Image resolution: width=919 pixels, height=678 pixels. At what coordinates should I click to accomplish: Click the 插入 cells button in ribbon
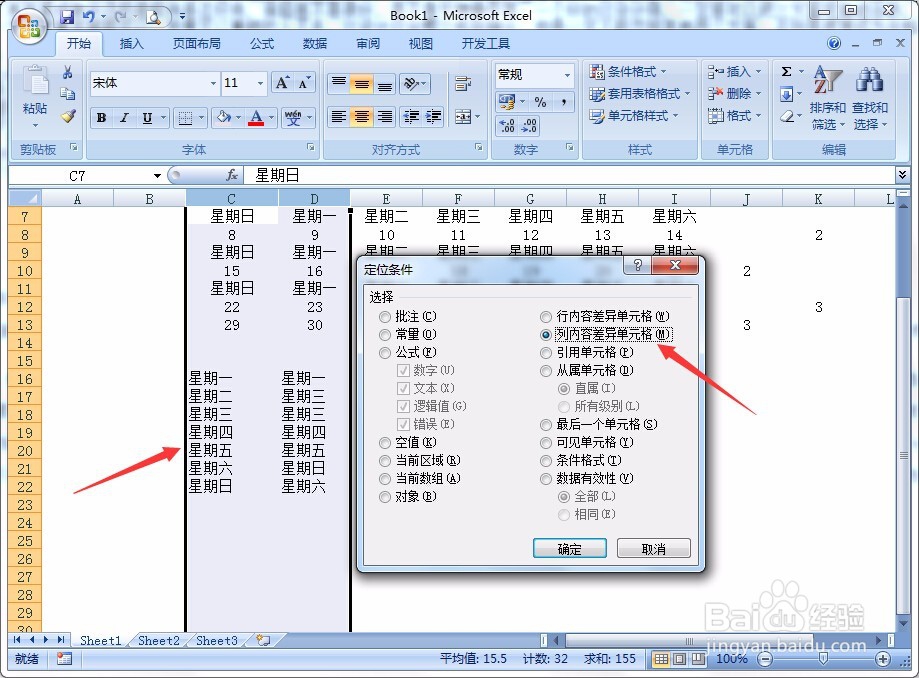click(734, 71)
